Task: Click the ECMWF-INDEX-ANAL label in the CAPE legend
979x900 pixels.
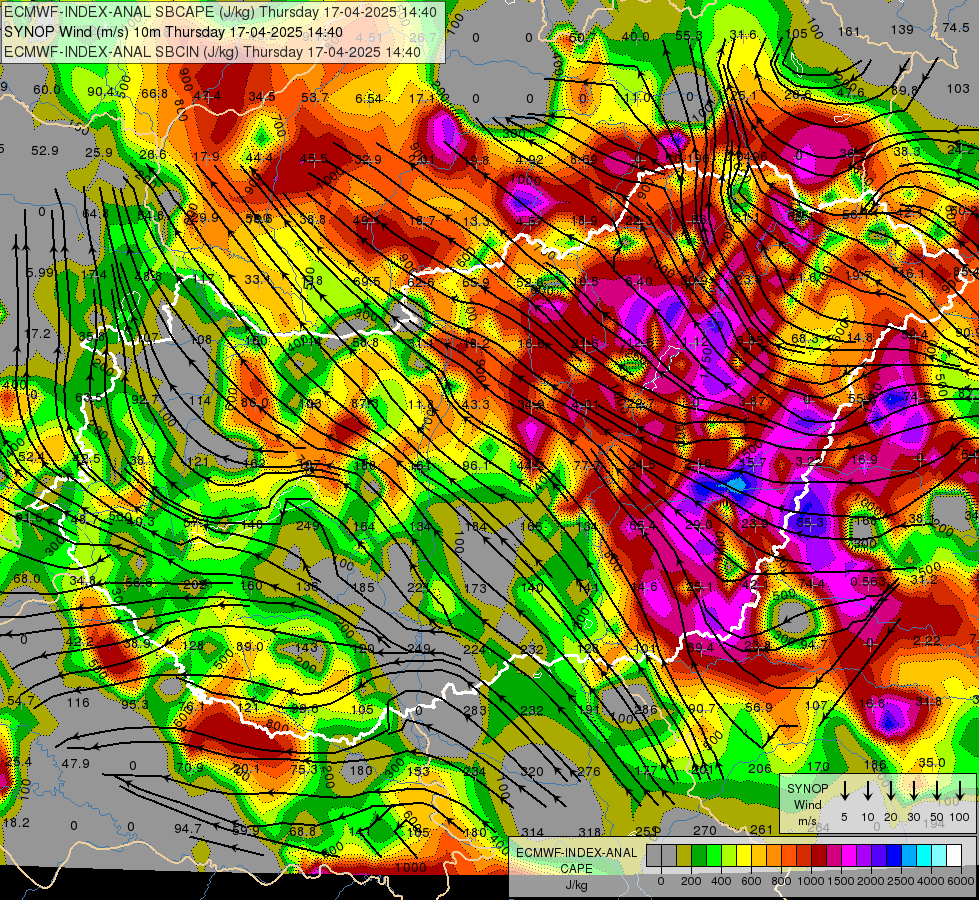Action: click(x=576, y=853)
